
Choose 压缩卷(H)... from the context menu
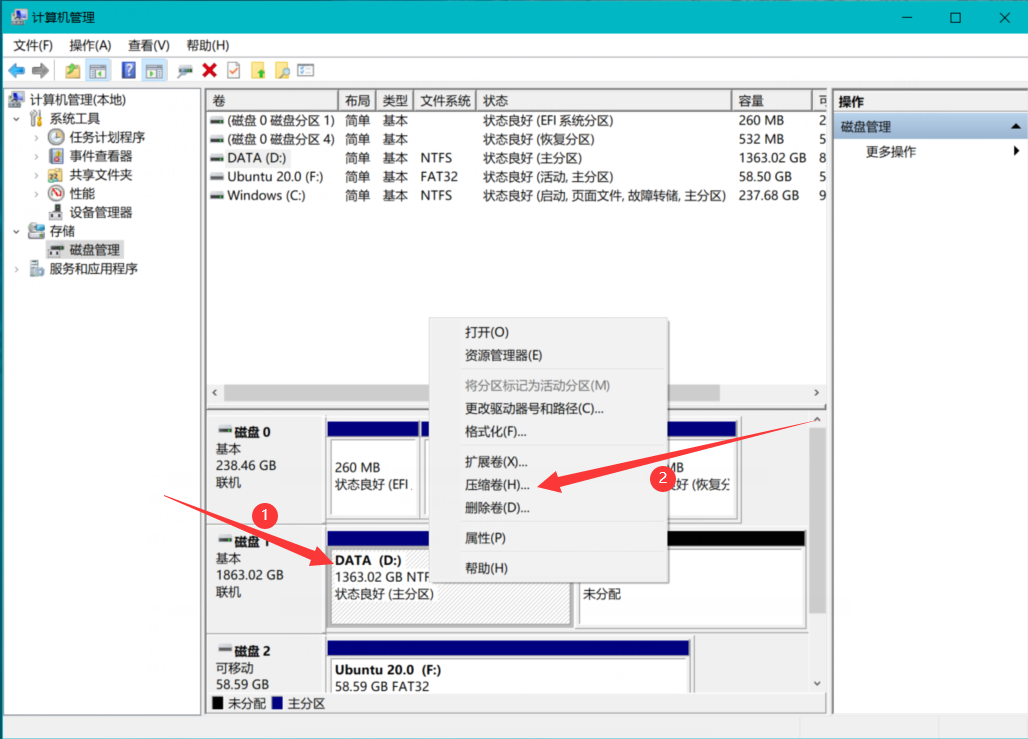click(549, 485)
